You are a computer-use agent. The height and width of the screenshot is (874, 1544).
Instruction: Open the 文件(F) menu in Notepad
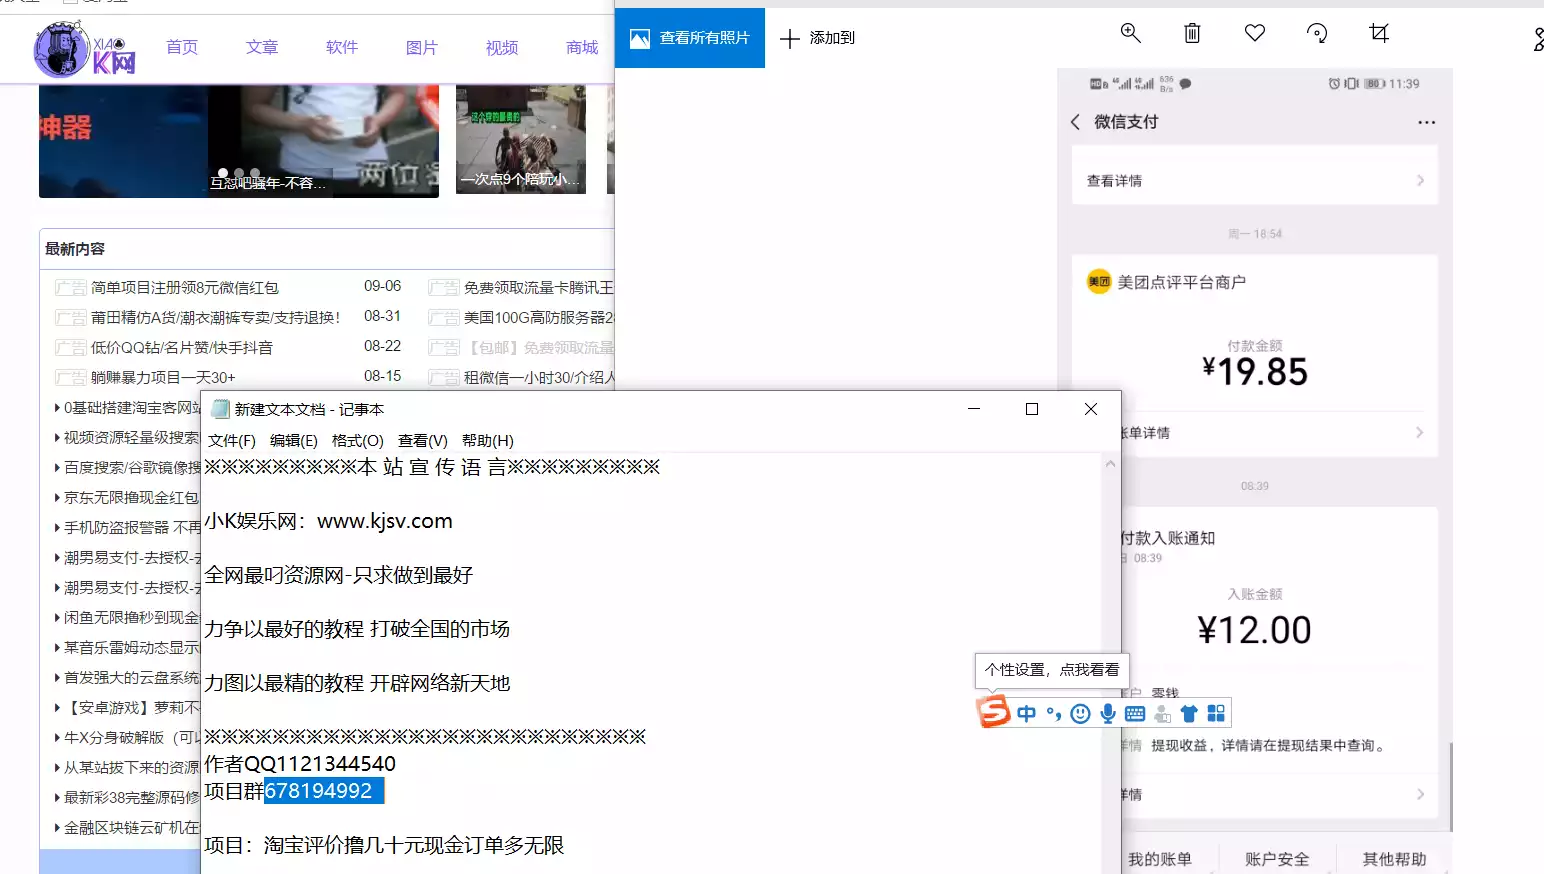coord(232,440)
